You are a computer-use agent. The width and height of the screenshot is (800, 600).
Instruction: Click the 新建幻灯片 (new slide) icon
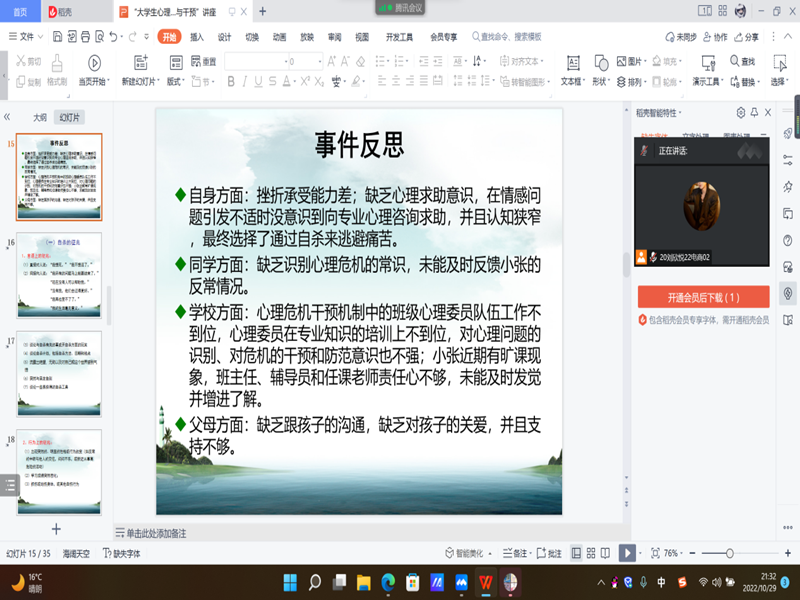138,62
